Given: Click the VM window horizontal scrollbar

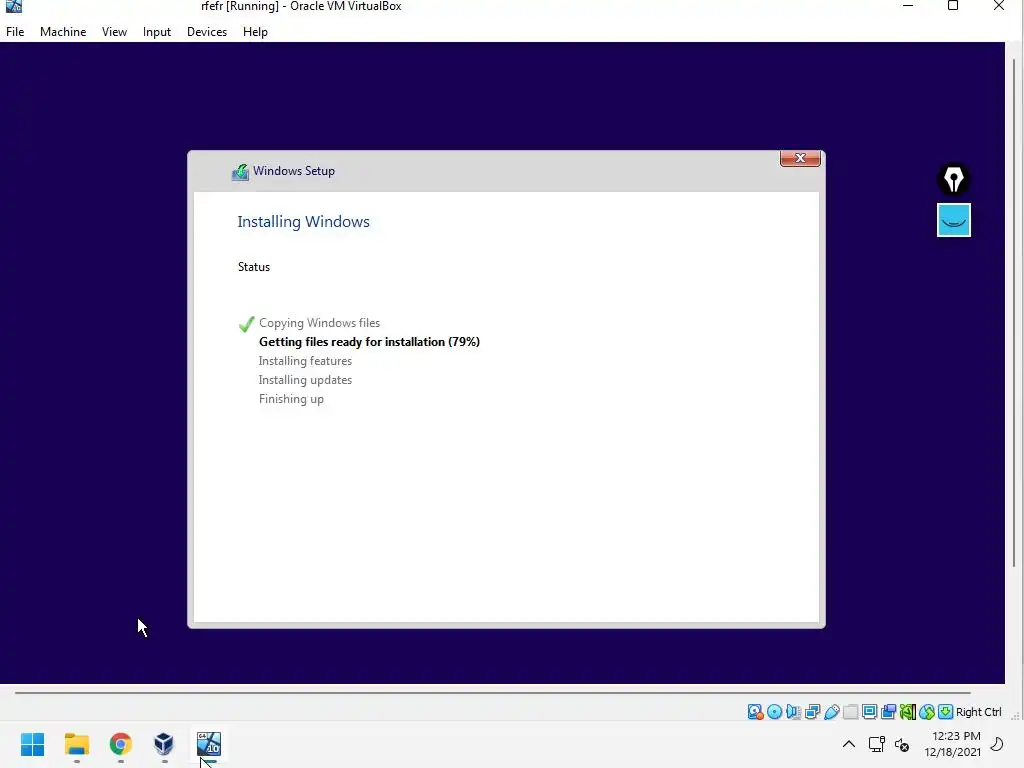Looking at the screenshot, I should point(492,692).
